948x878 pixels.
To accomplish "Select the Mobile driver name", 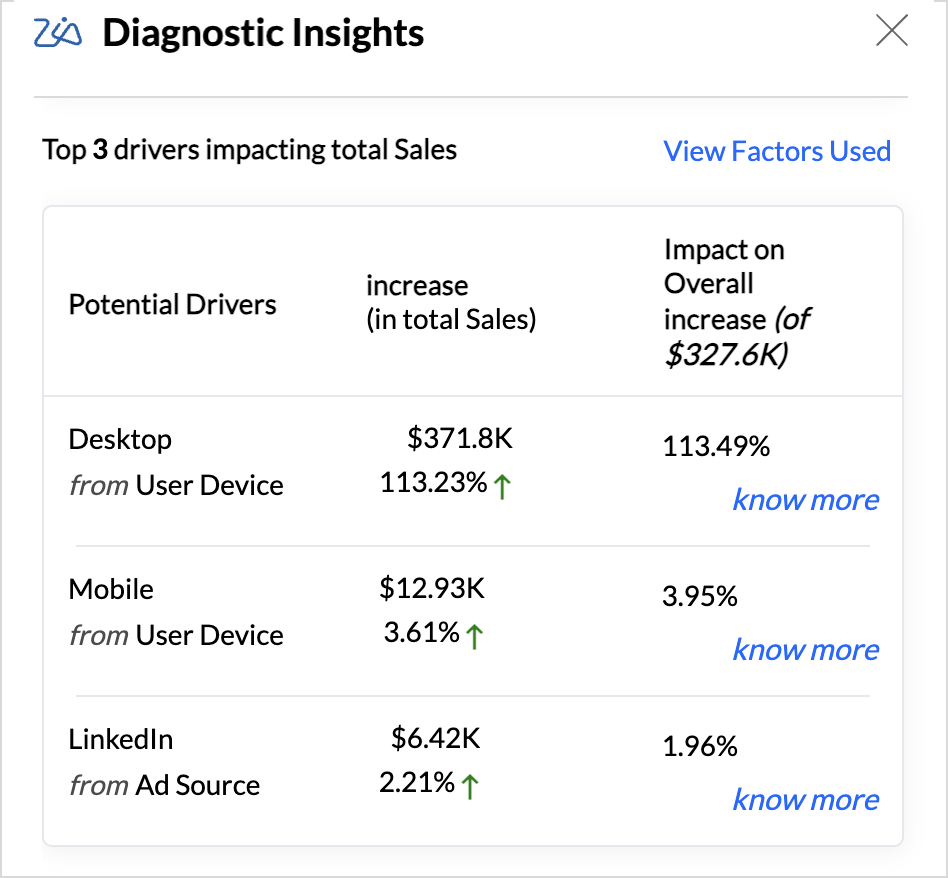I will [x=111, y=589].
